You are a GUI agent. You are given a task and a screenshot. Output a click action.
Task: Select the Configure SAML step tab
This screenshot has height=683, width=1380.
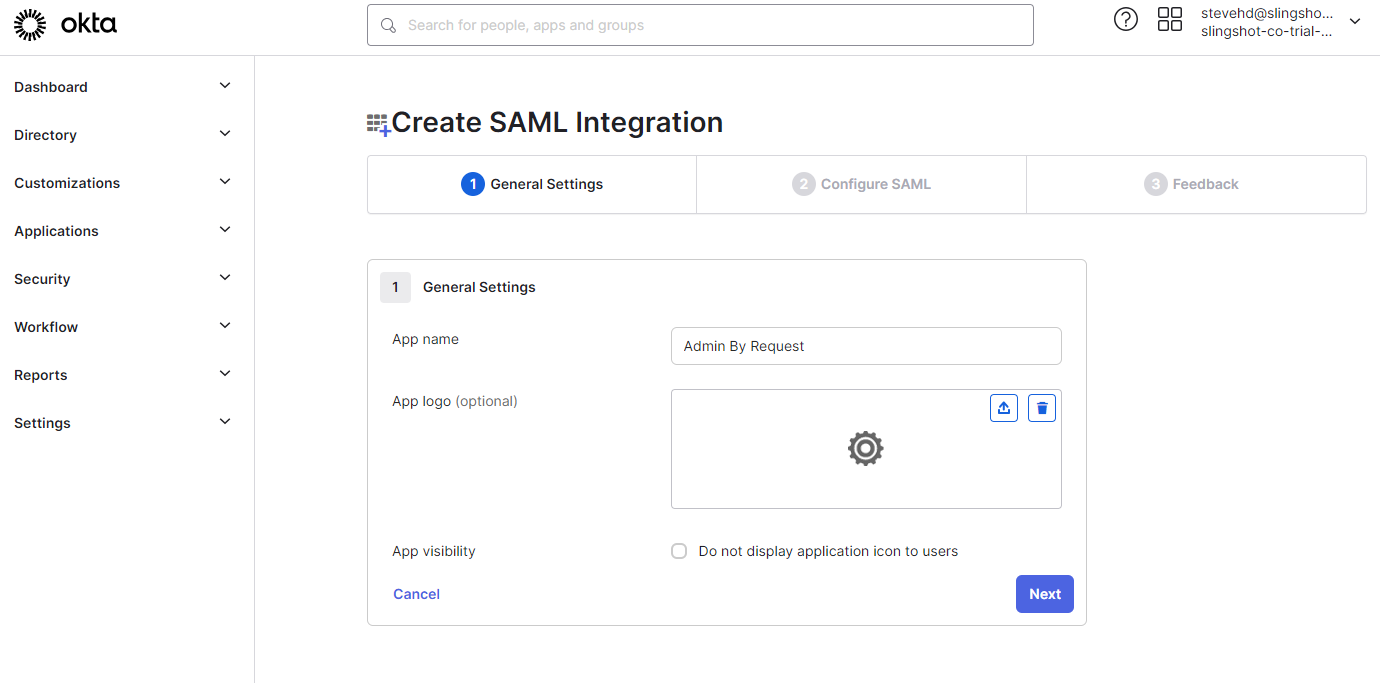[861, 184]
